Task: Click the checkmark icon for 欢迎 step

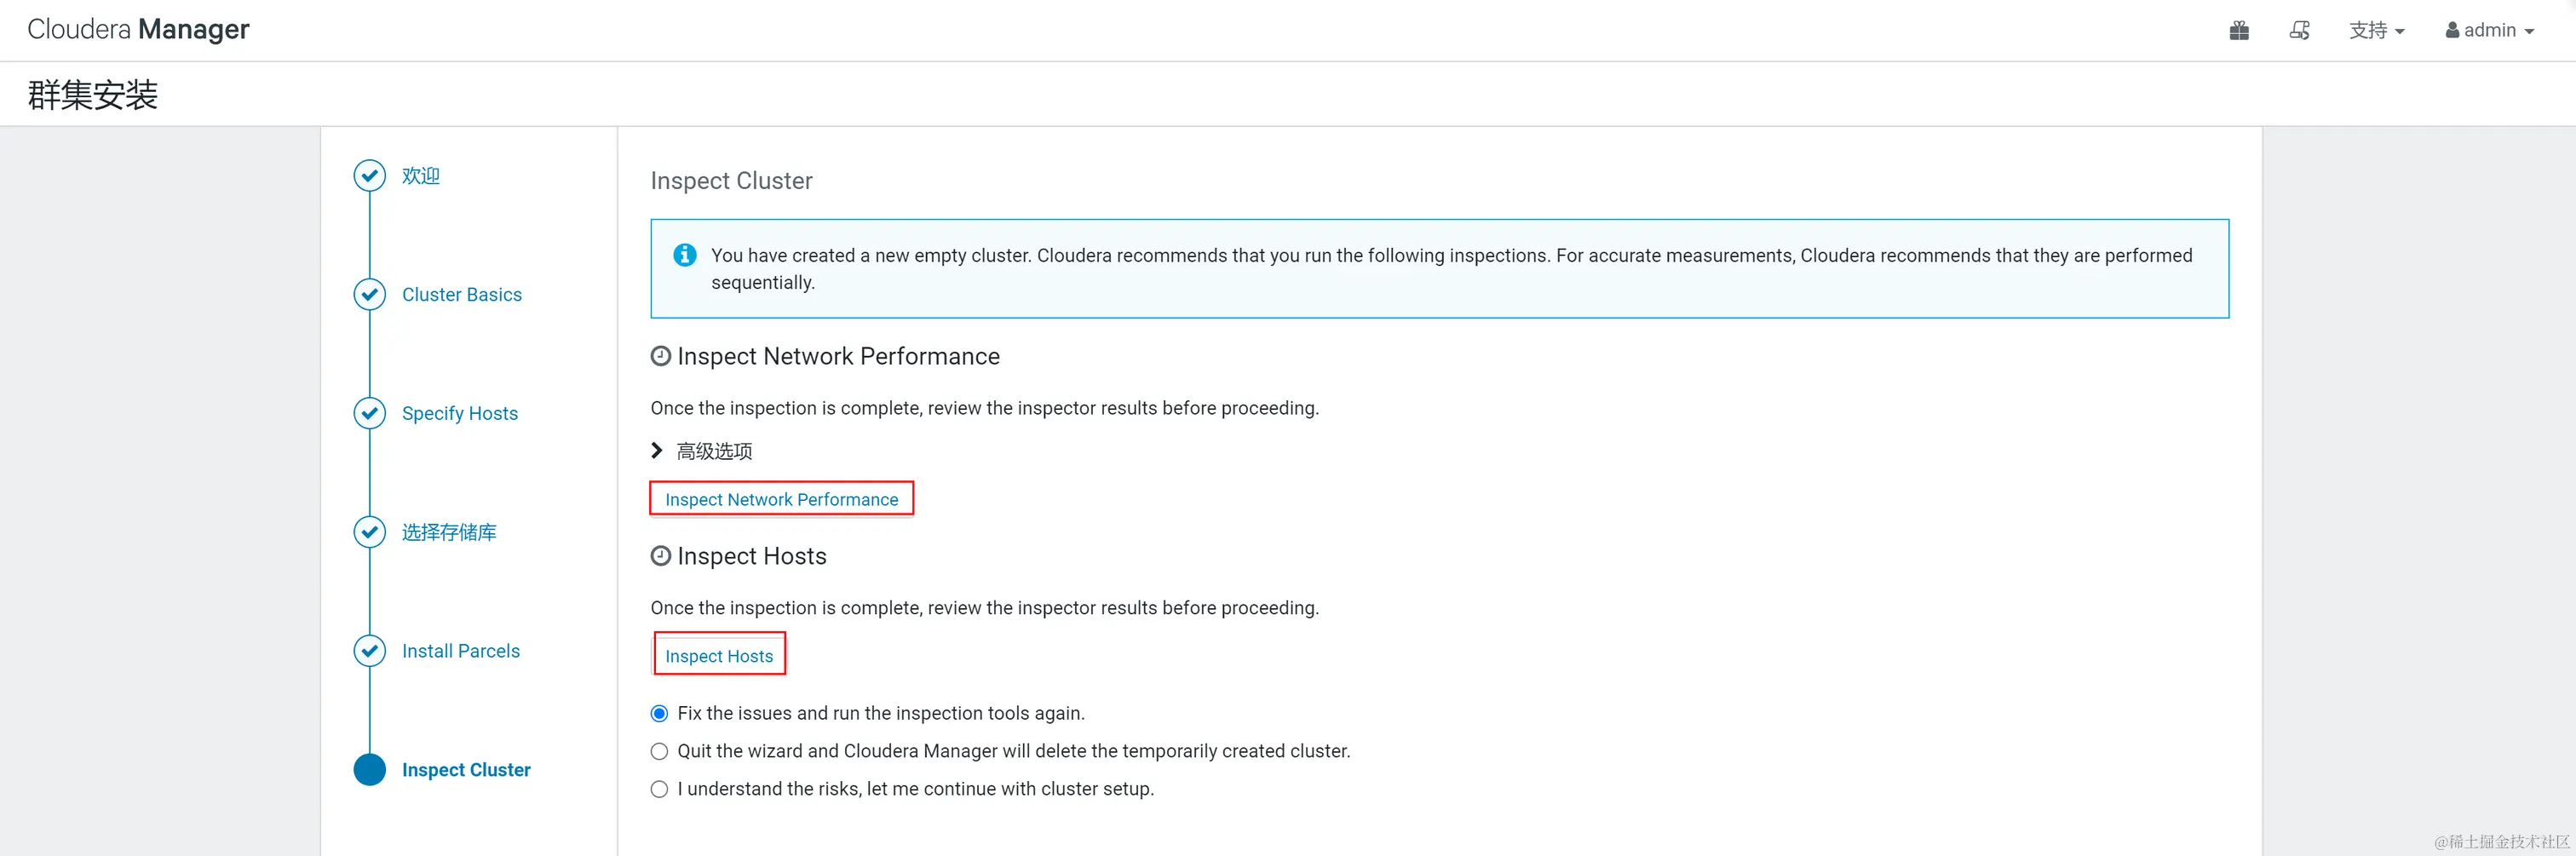Action: tap(370, 176)
